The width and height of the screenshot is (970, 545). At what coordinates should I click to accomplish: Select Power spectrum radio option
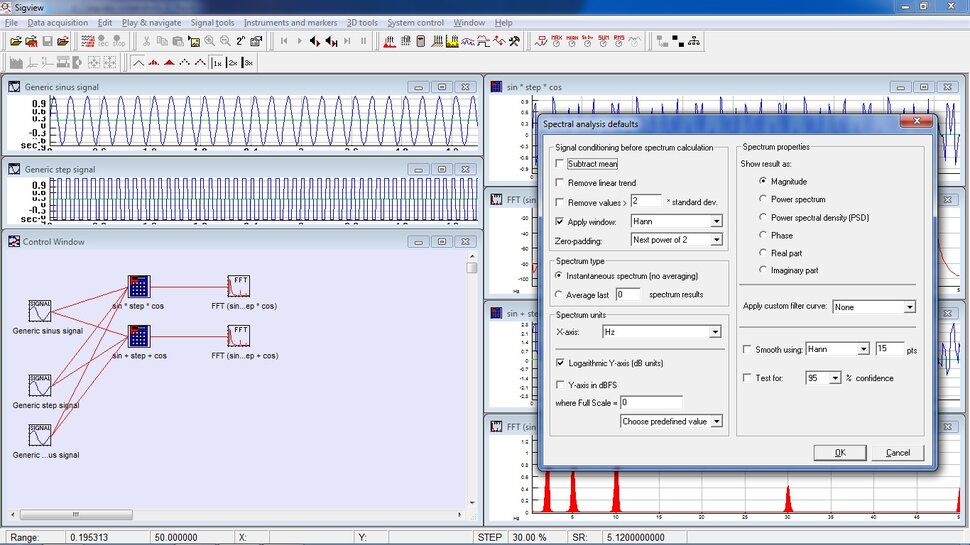[763, 199]
